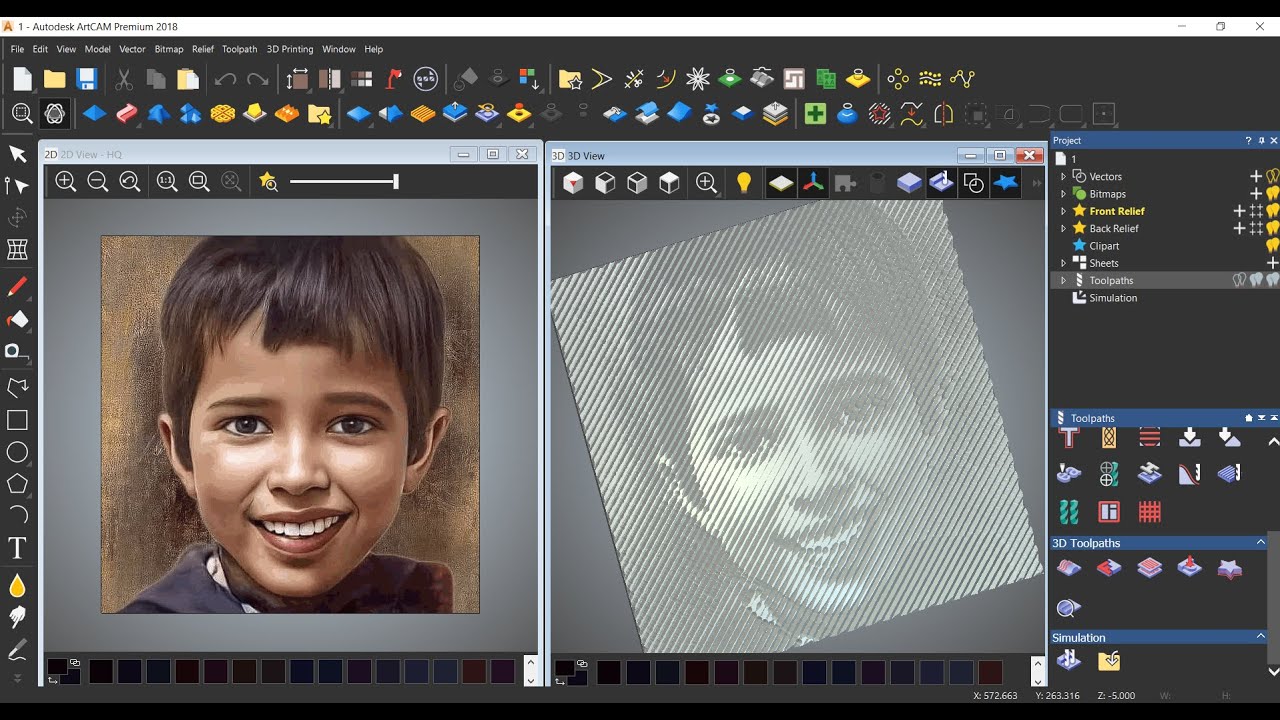Collapse the Simulation section
This screenshot has width=1280, height=720.
tap(1260, 637)
